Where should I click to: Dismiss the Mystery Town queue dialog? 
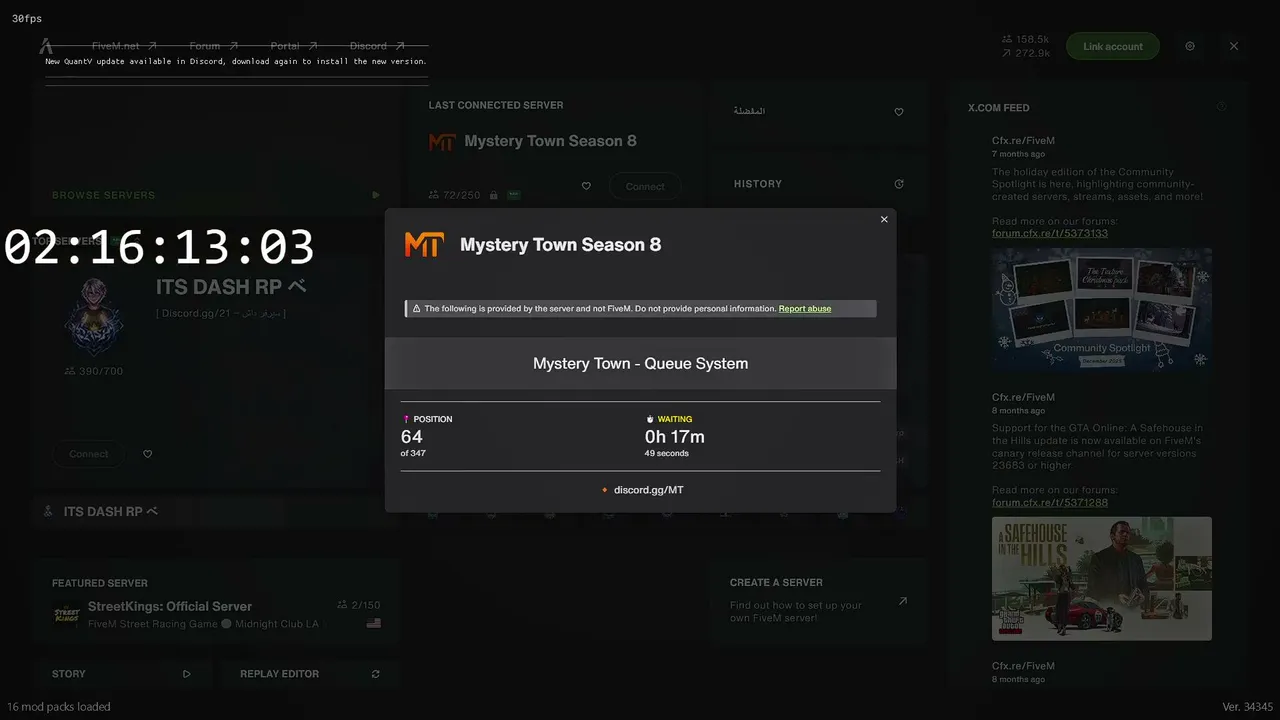pos(884,219)
